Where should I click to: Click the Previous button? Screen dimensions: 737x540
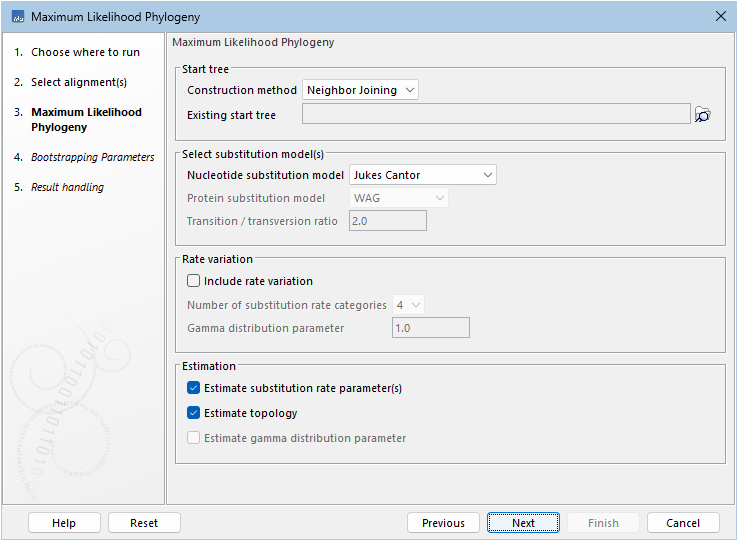pyautogui.click(x=443, y=523)
